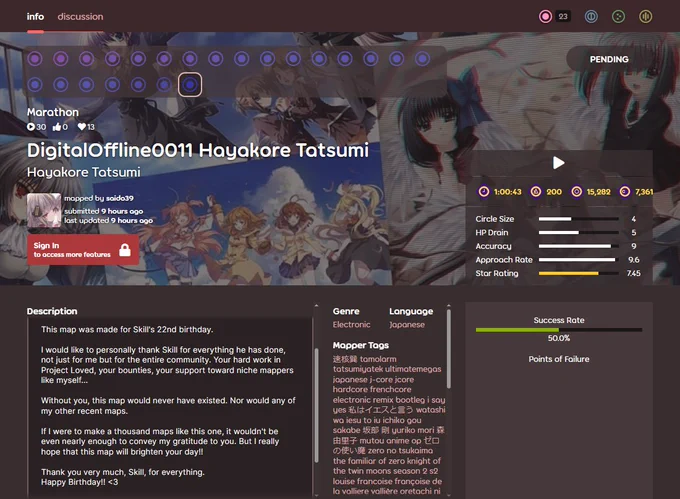Select the osu!mania mode icon
680x499 pixels.
[645, 16]
